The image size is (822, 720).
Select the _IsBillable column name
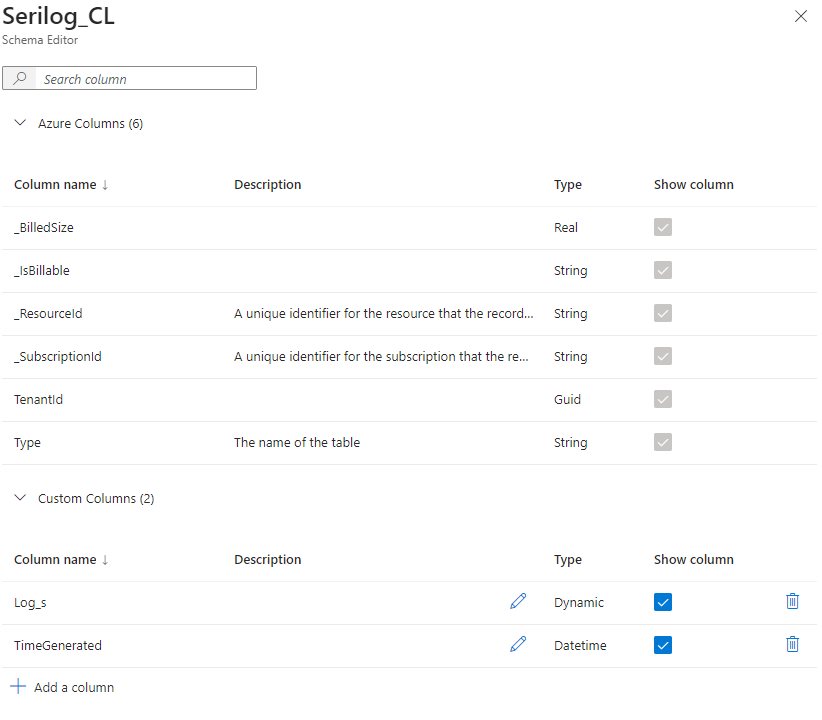coord(42,271)
